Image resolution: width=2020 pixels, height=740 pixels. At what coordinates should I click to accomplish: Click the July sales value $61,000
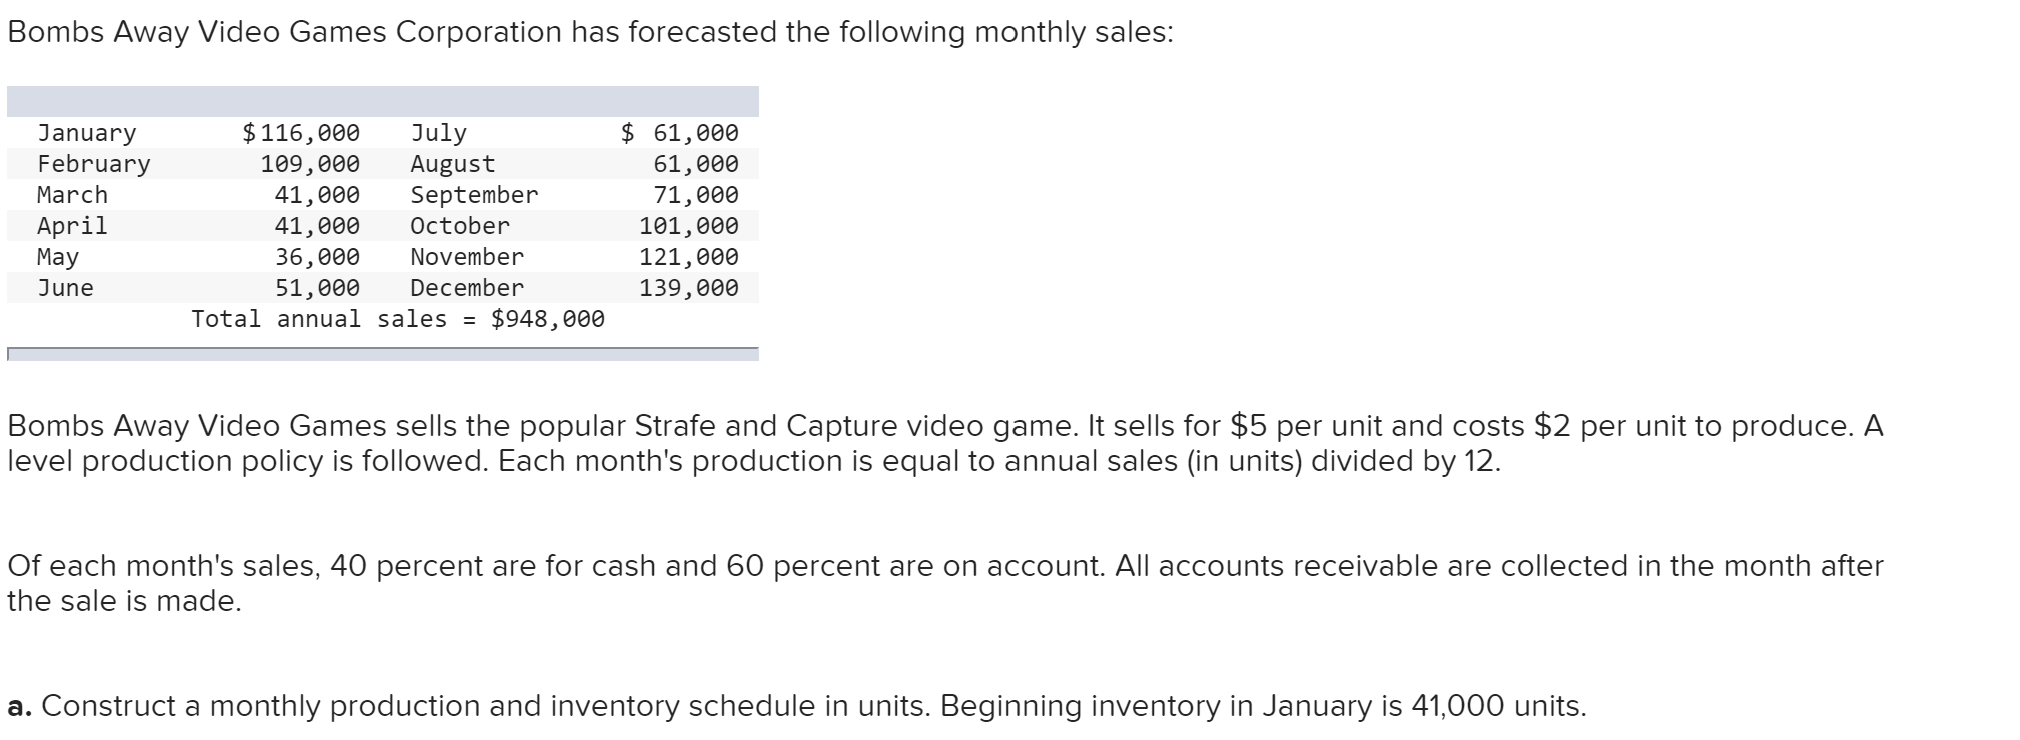point(679,133)
